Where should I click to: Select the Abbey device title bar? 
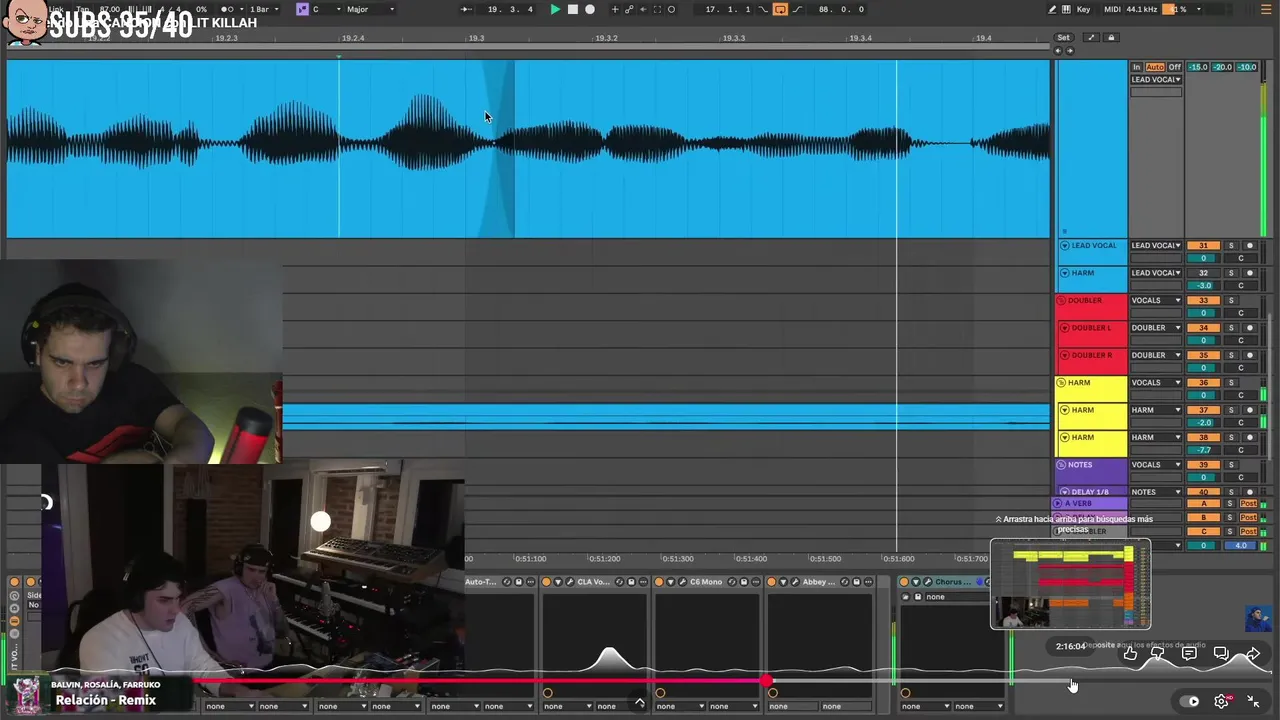coord(819,582)
